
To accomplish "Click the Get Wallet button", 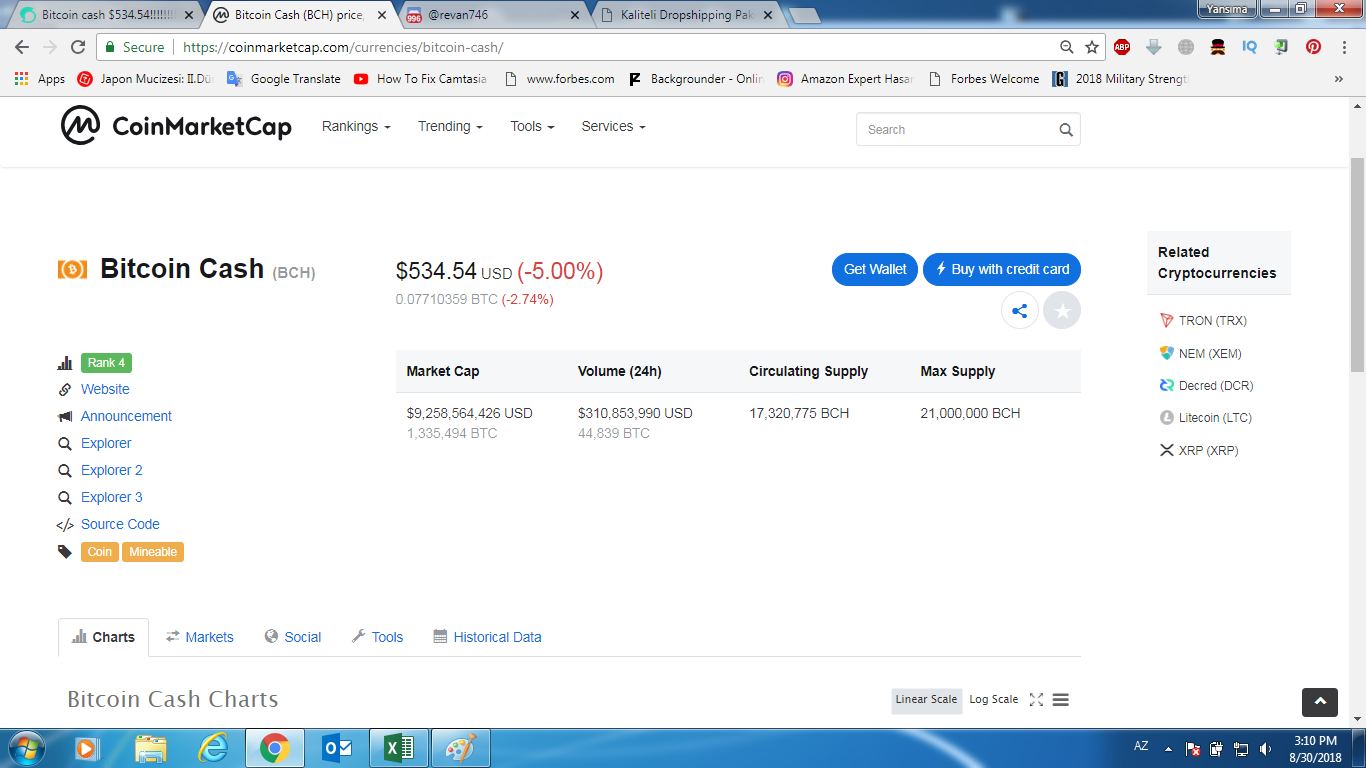I will pos(875,269).
